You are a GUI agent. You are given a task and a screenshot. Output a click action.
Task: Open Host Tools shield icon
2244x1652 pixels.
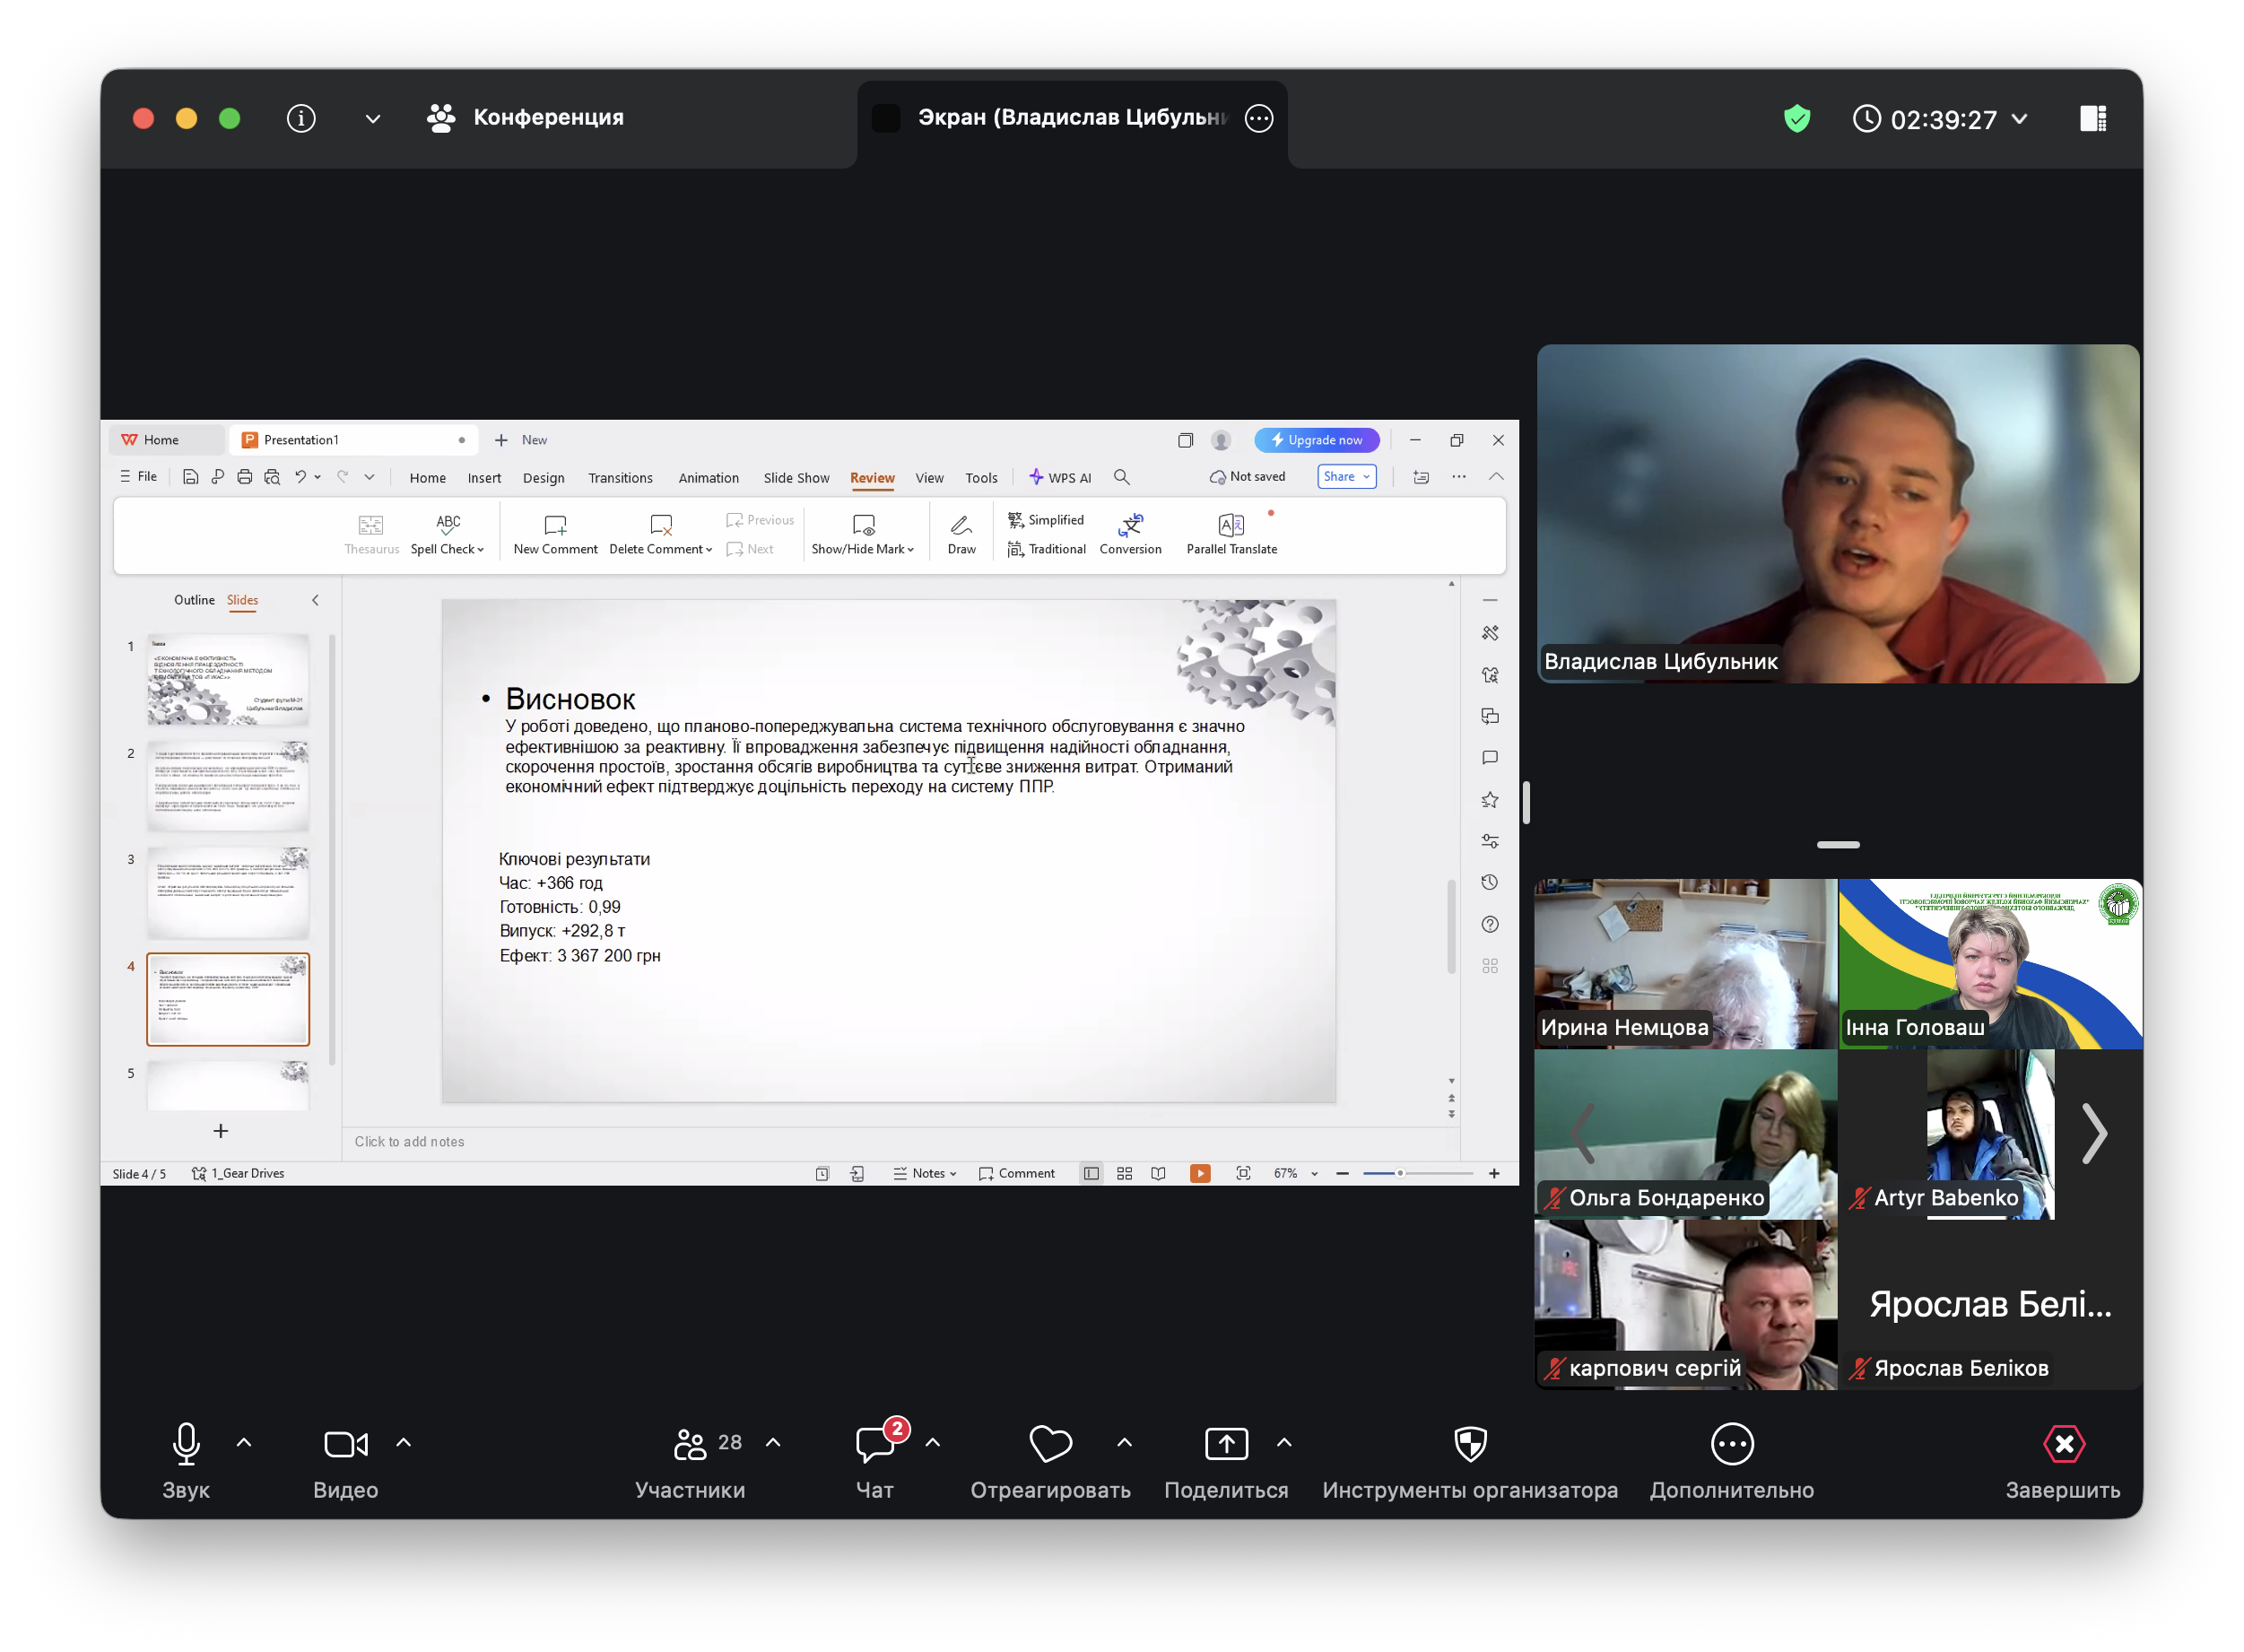[x=1470, y=1444]
